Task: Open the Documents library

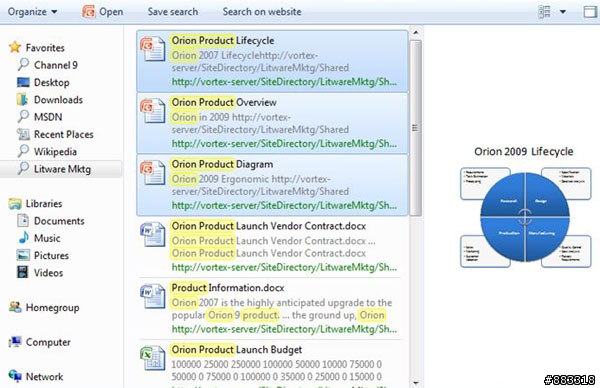Action: point(59,221)
